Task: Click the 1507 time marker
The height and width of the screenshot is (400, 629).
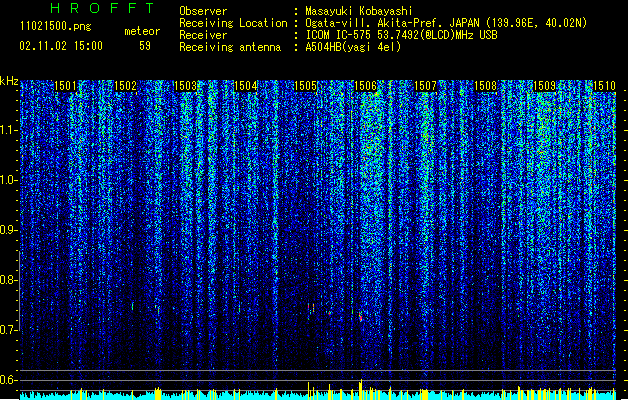Action: [425, 86]
